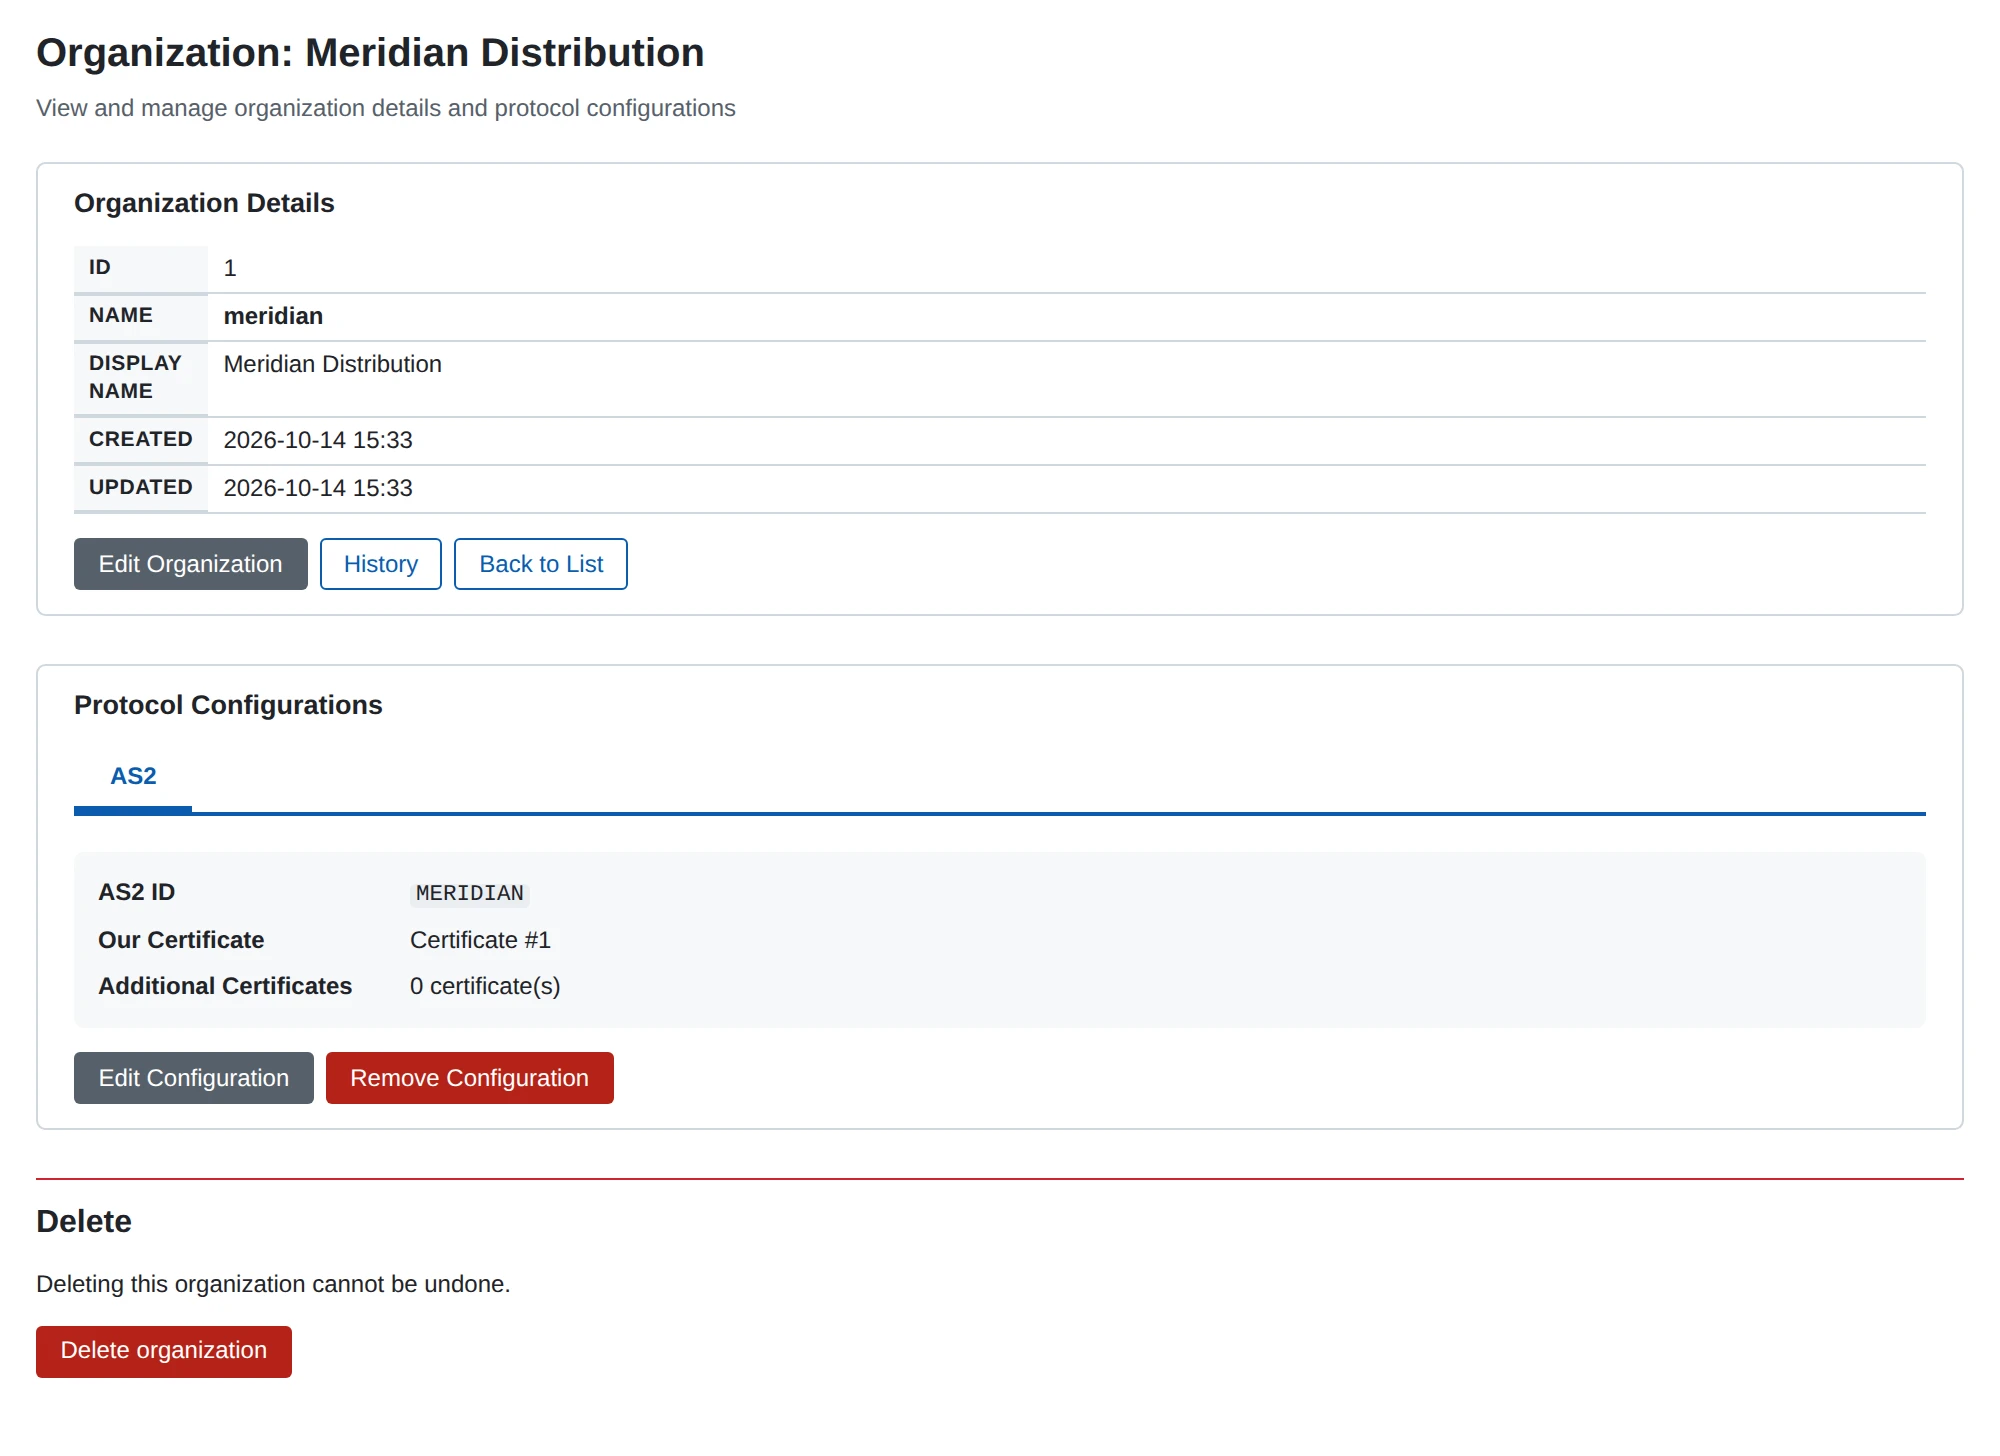Click Remove Configuration button

tap(469, 1078)
